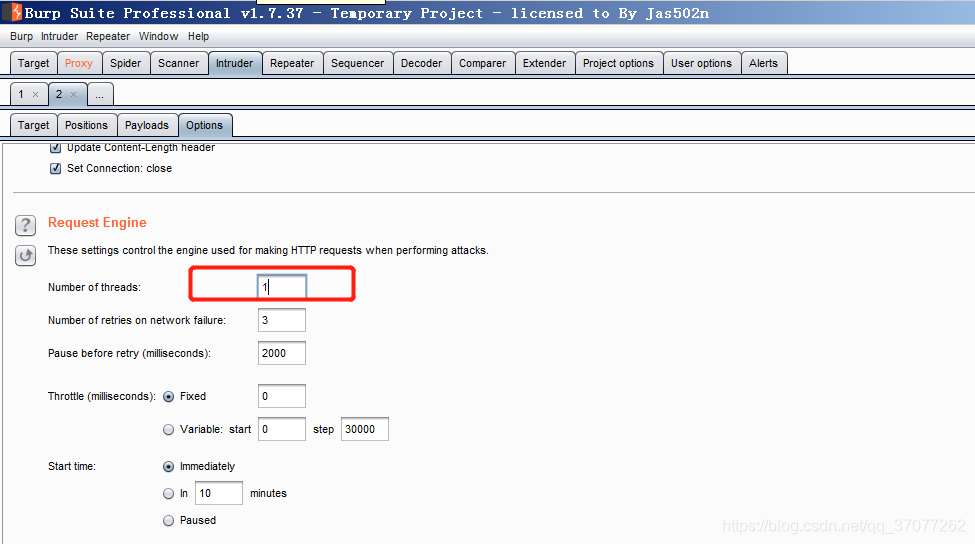Viewport: 975px width, 544px height.
Task: Toggle Set Connection: close checkbox
Action: (55, 168)
